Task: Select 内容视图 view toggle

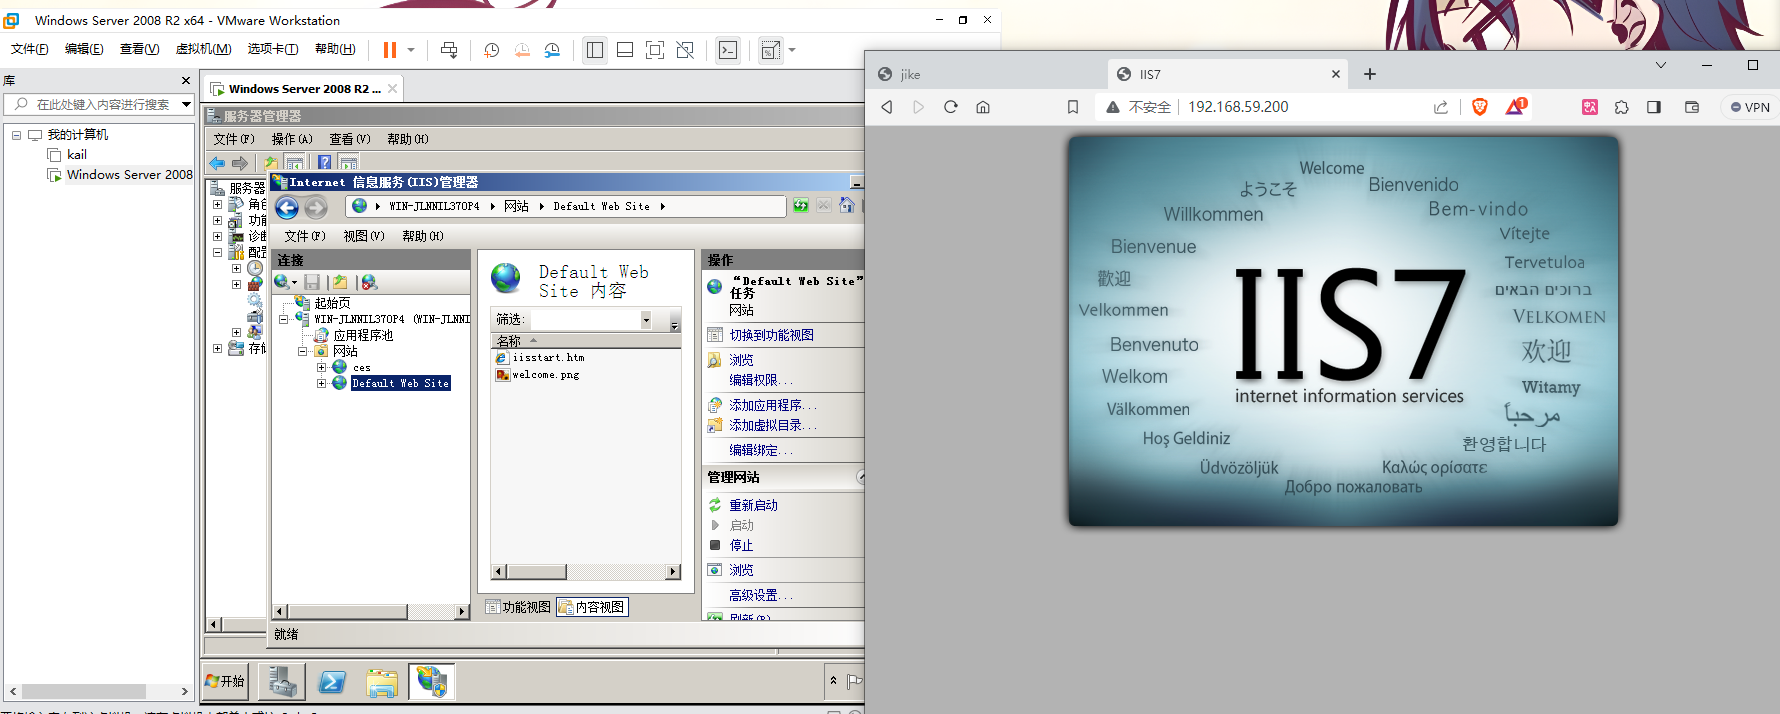Action: pos(593,607)
